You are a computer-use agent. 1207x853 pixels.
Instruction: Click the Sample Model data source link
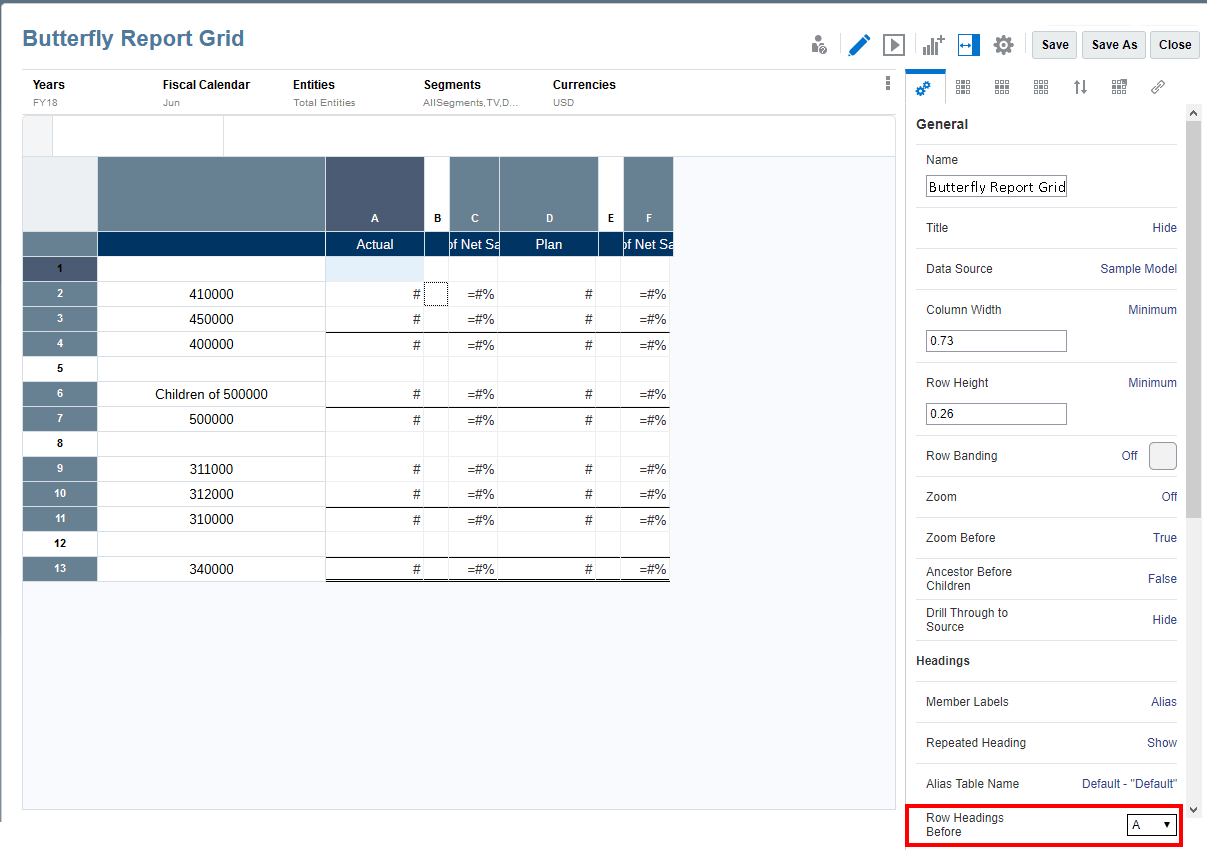(1138, 269)
